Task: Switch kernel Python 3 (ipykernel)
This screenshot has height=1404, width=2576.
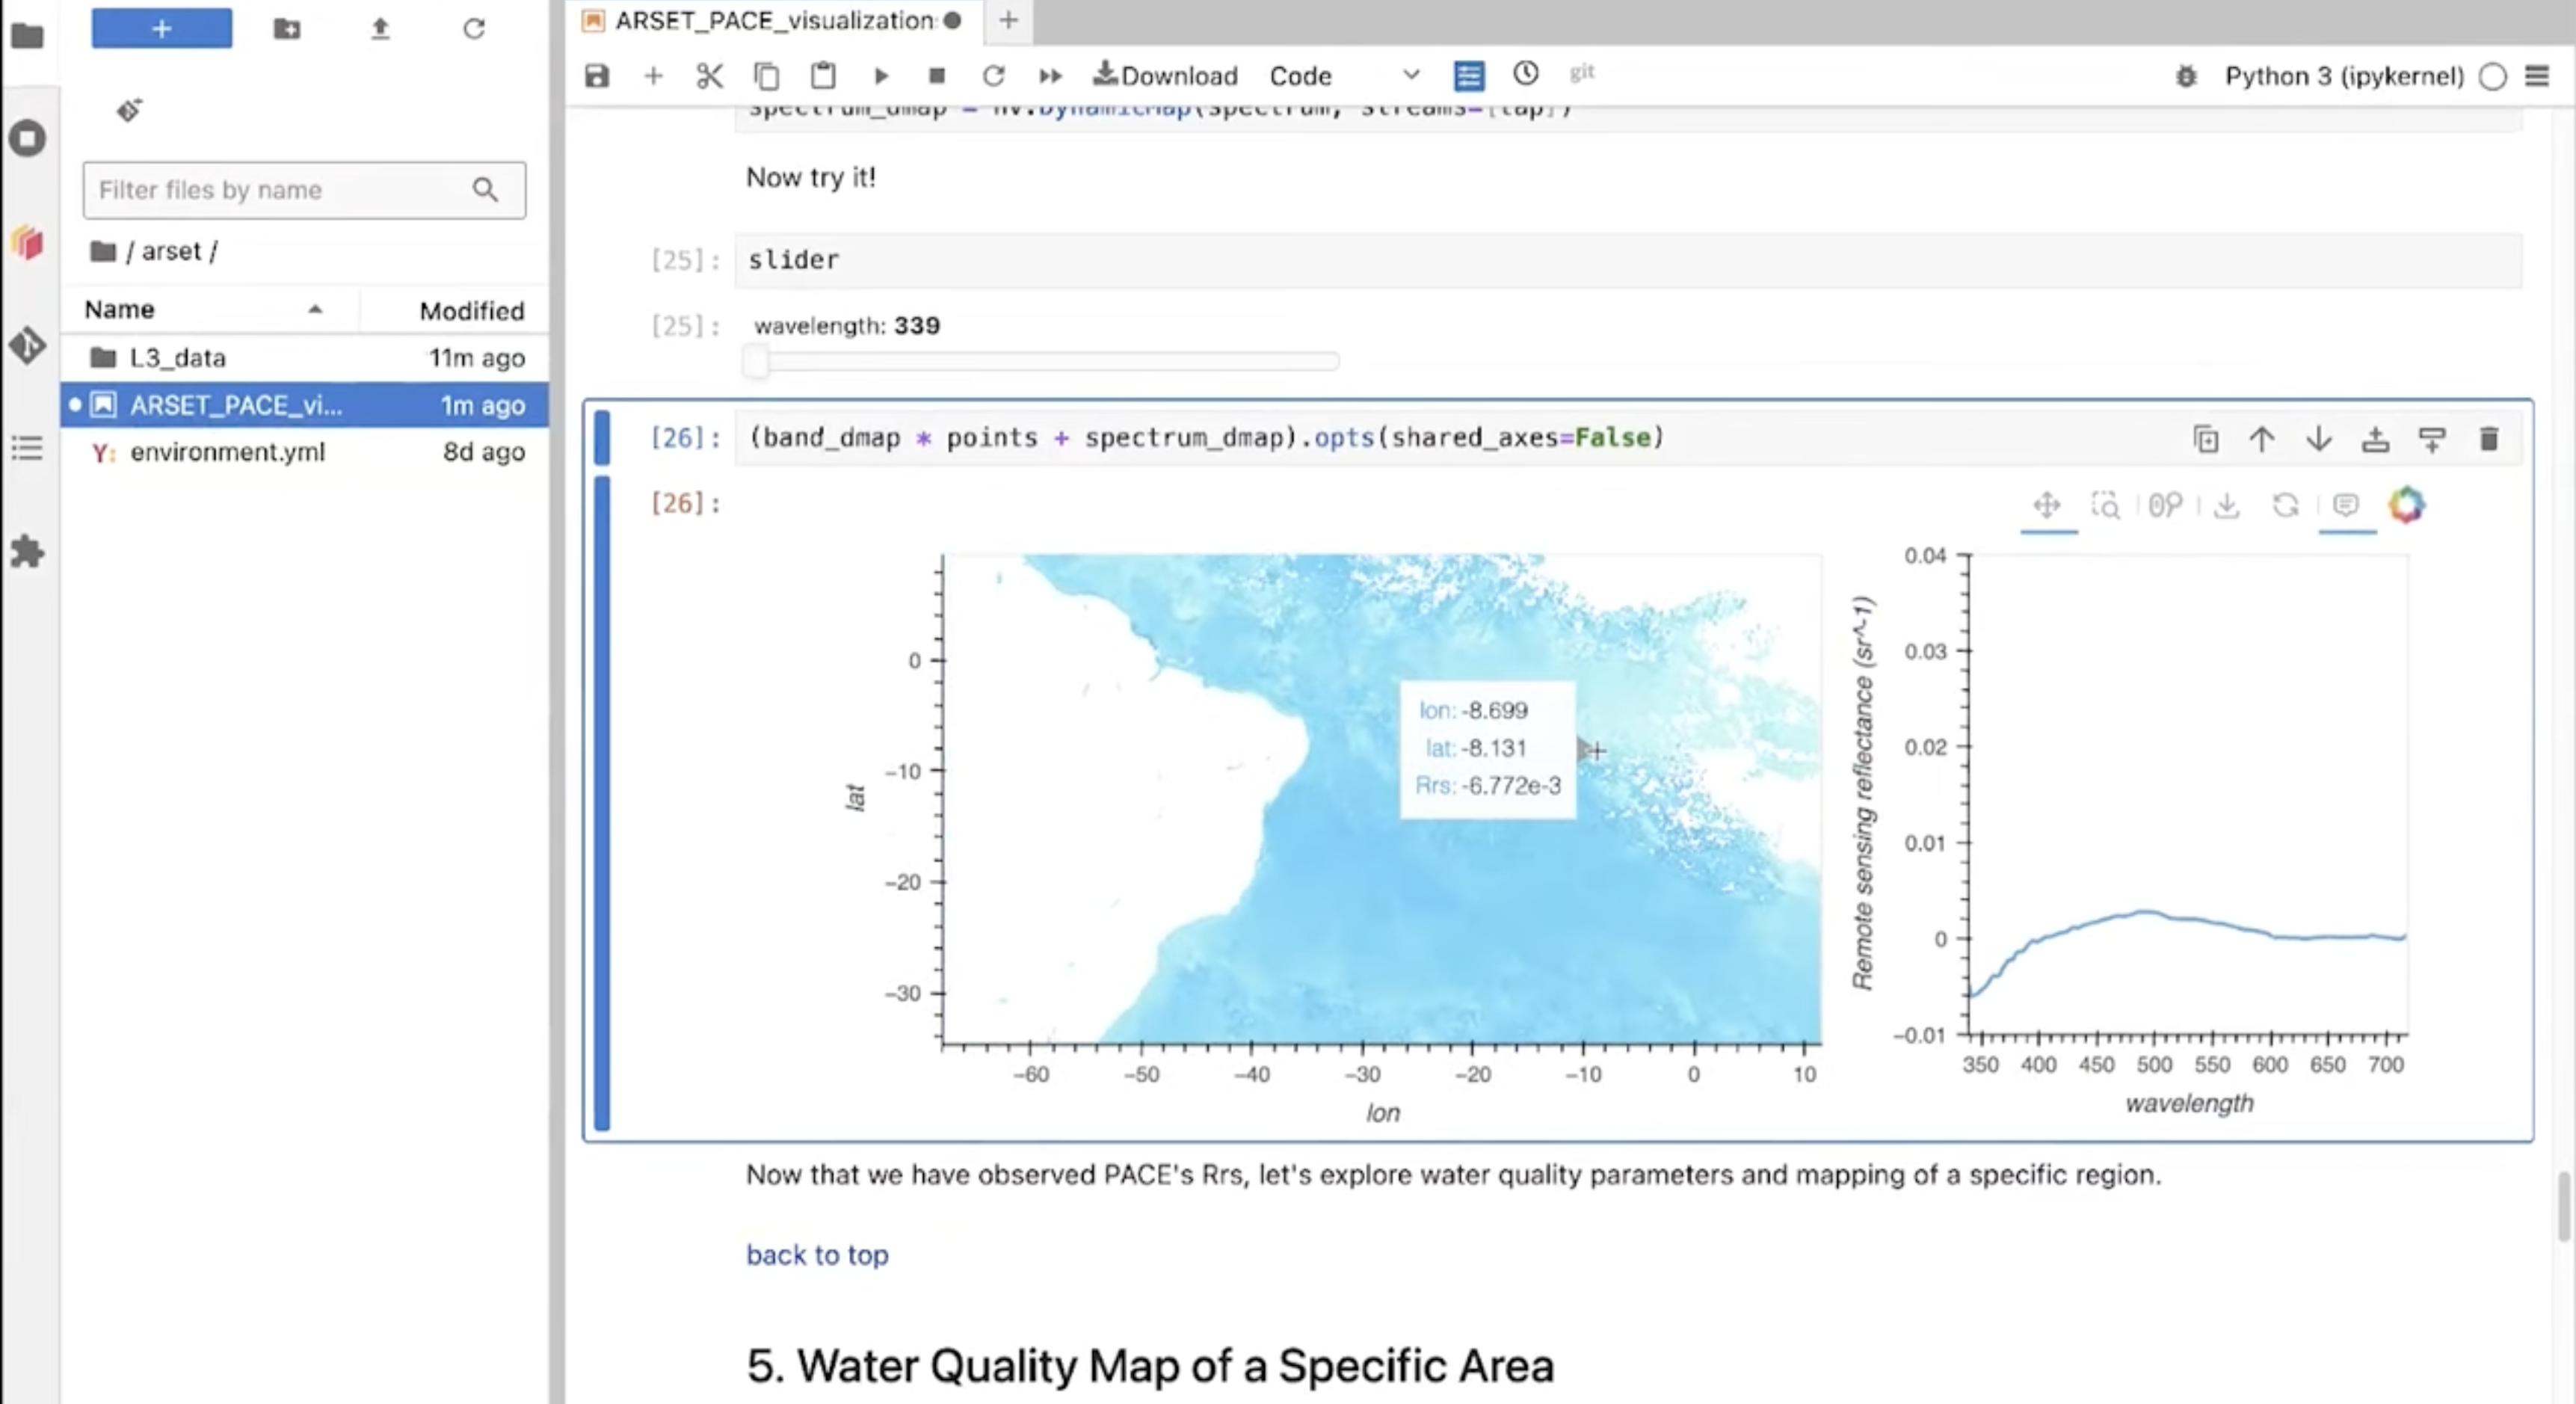Action: pos(2344,76)
